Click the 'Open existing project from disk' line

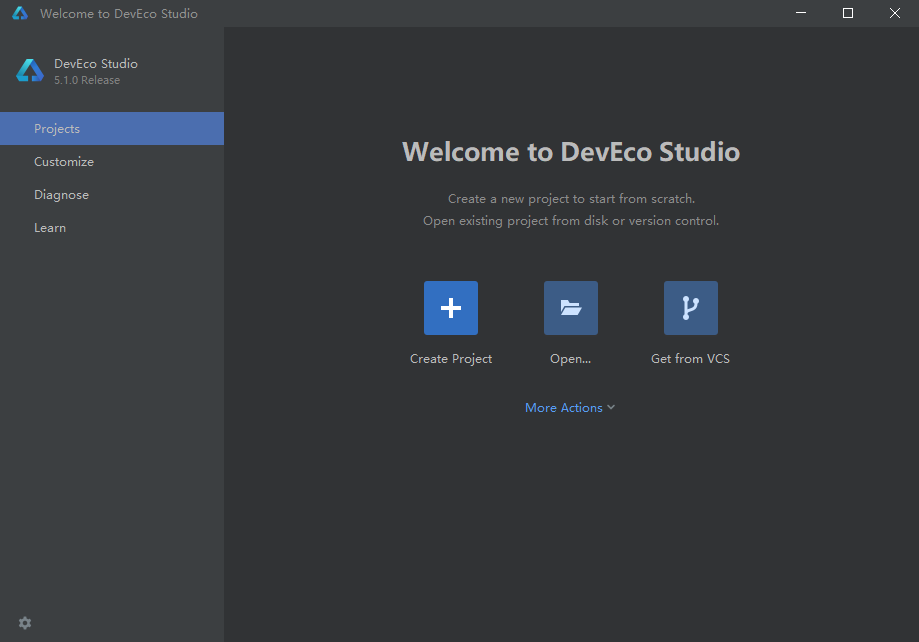[571, 221]
